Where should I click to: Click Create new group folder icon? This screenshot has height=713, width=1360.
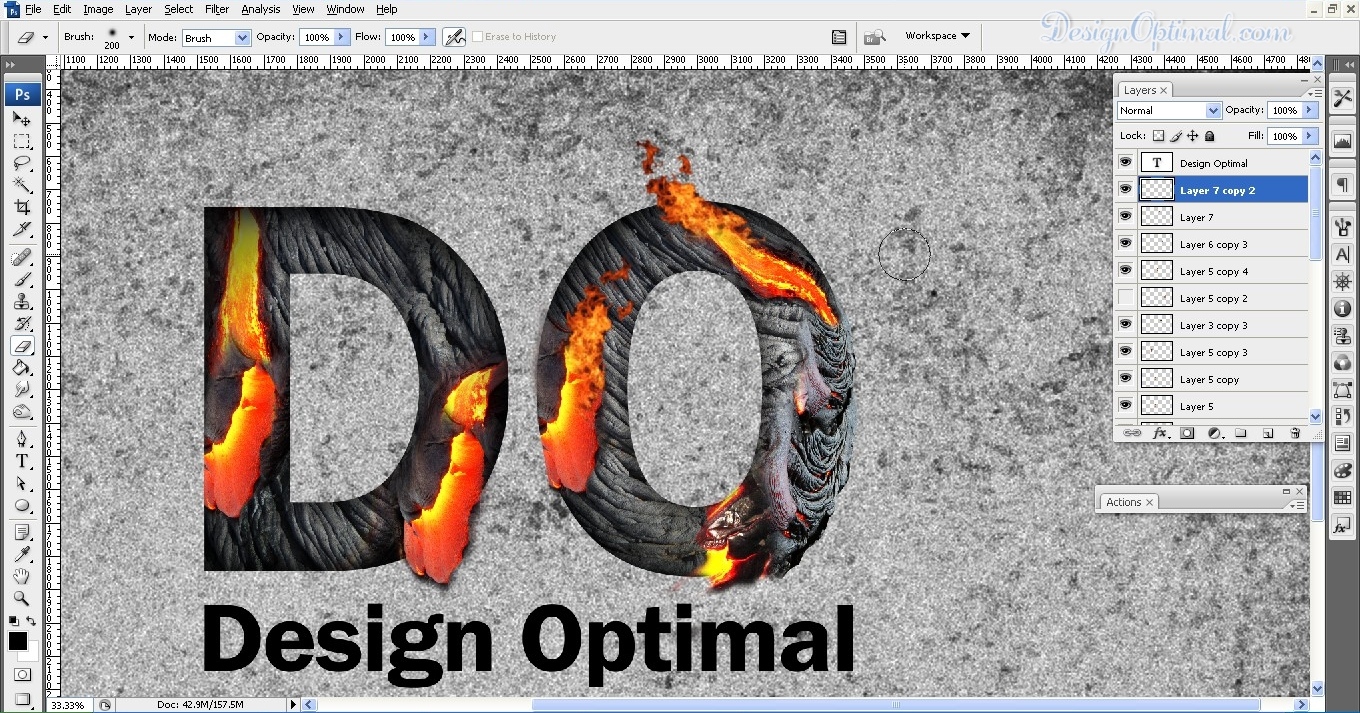[x=1241, y=433]
